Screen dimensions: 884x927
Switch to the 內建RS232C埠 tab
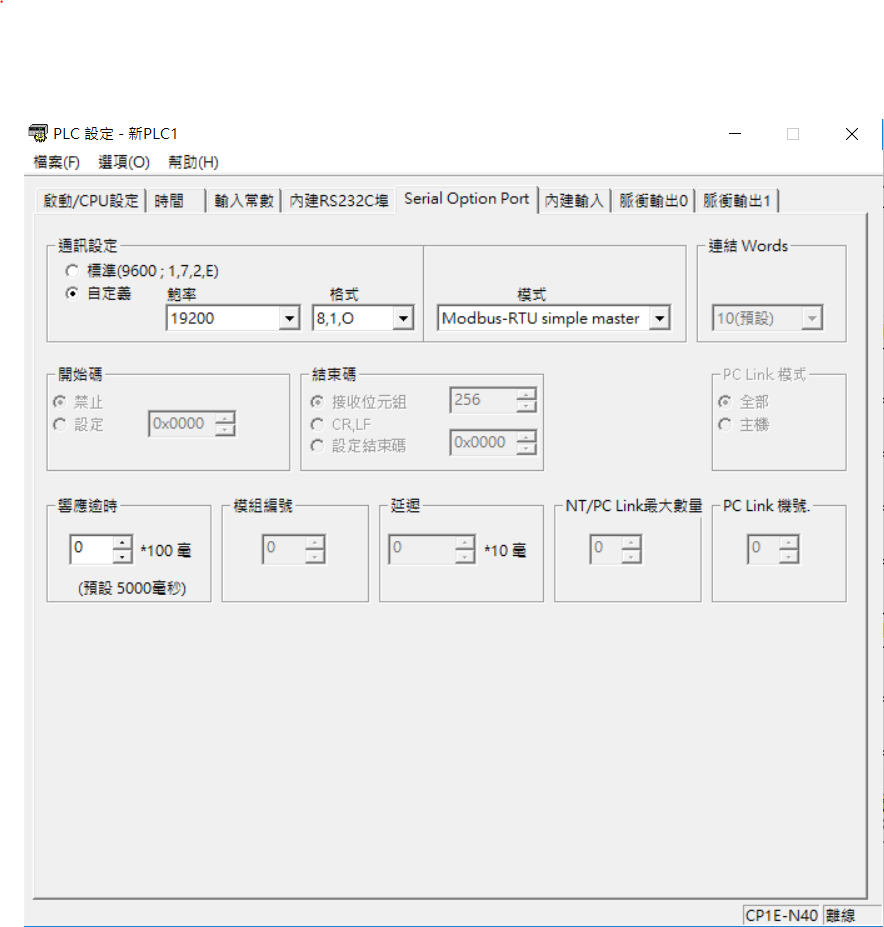(x=338, y=201)
